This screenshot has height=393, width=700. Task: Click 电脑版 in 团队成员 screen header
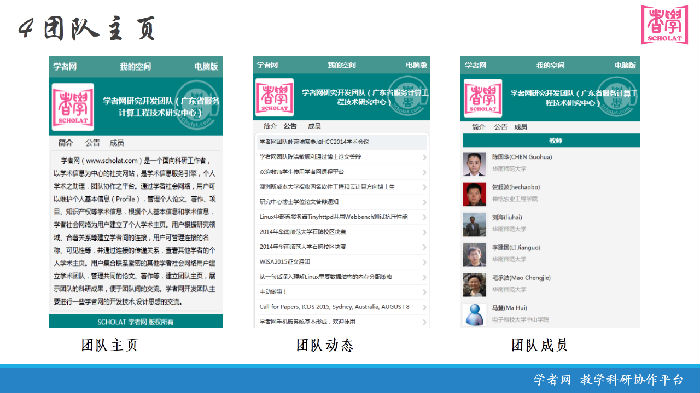(x=625, y=65)
